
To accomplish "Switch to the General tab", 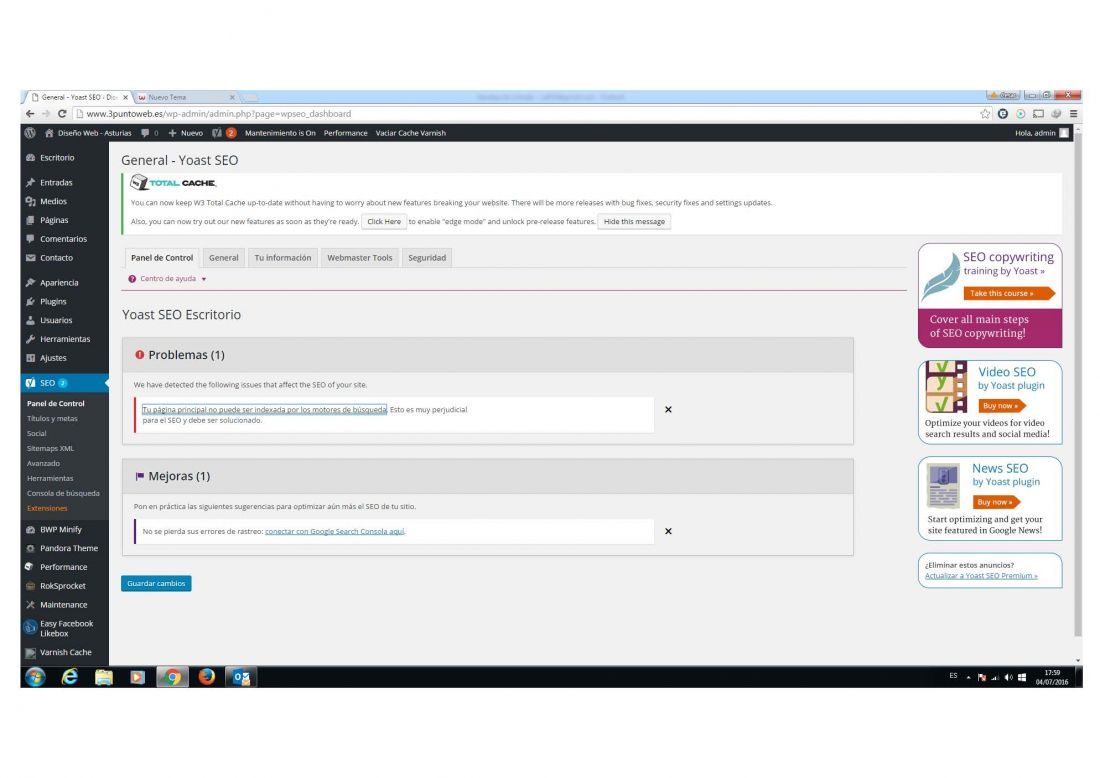I will point(224,258).
